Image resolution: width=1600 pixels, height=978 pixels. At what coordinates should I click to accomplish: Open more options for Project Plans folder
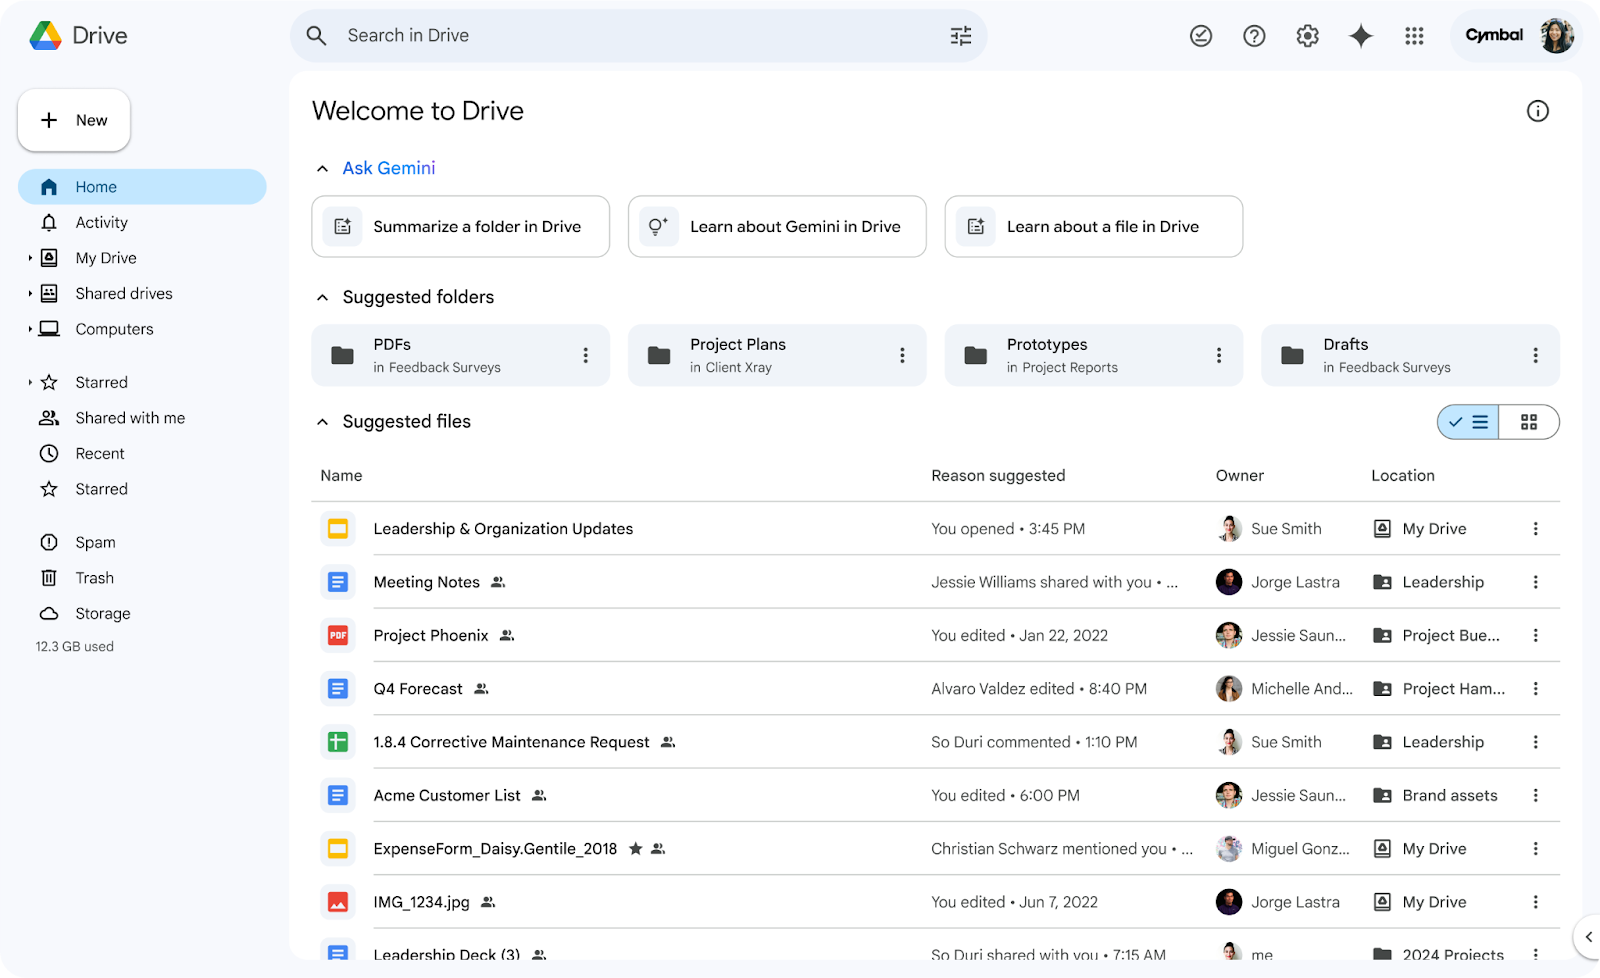(902, 355)
